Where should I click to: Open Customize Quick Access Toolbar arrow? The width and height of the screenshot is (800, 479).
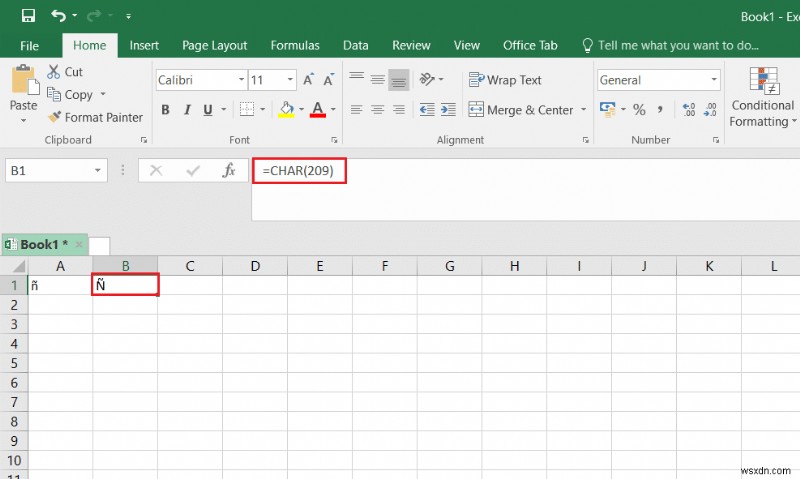129,16
